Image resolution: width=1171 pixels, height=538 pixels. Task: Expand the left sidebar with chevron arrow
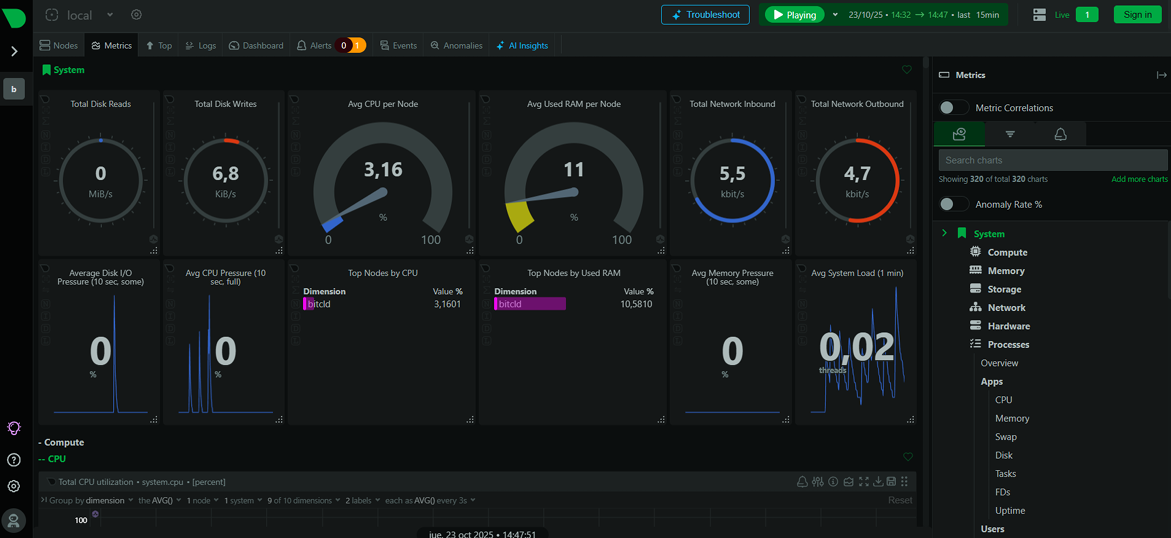[14, 51]
